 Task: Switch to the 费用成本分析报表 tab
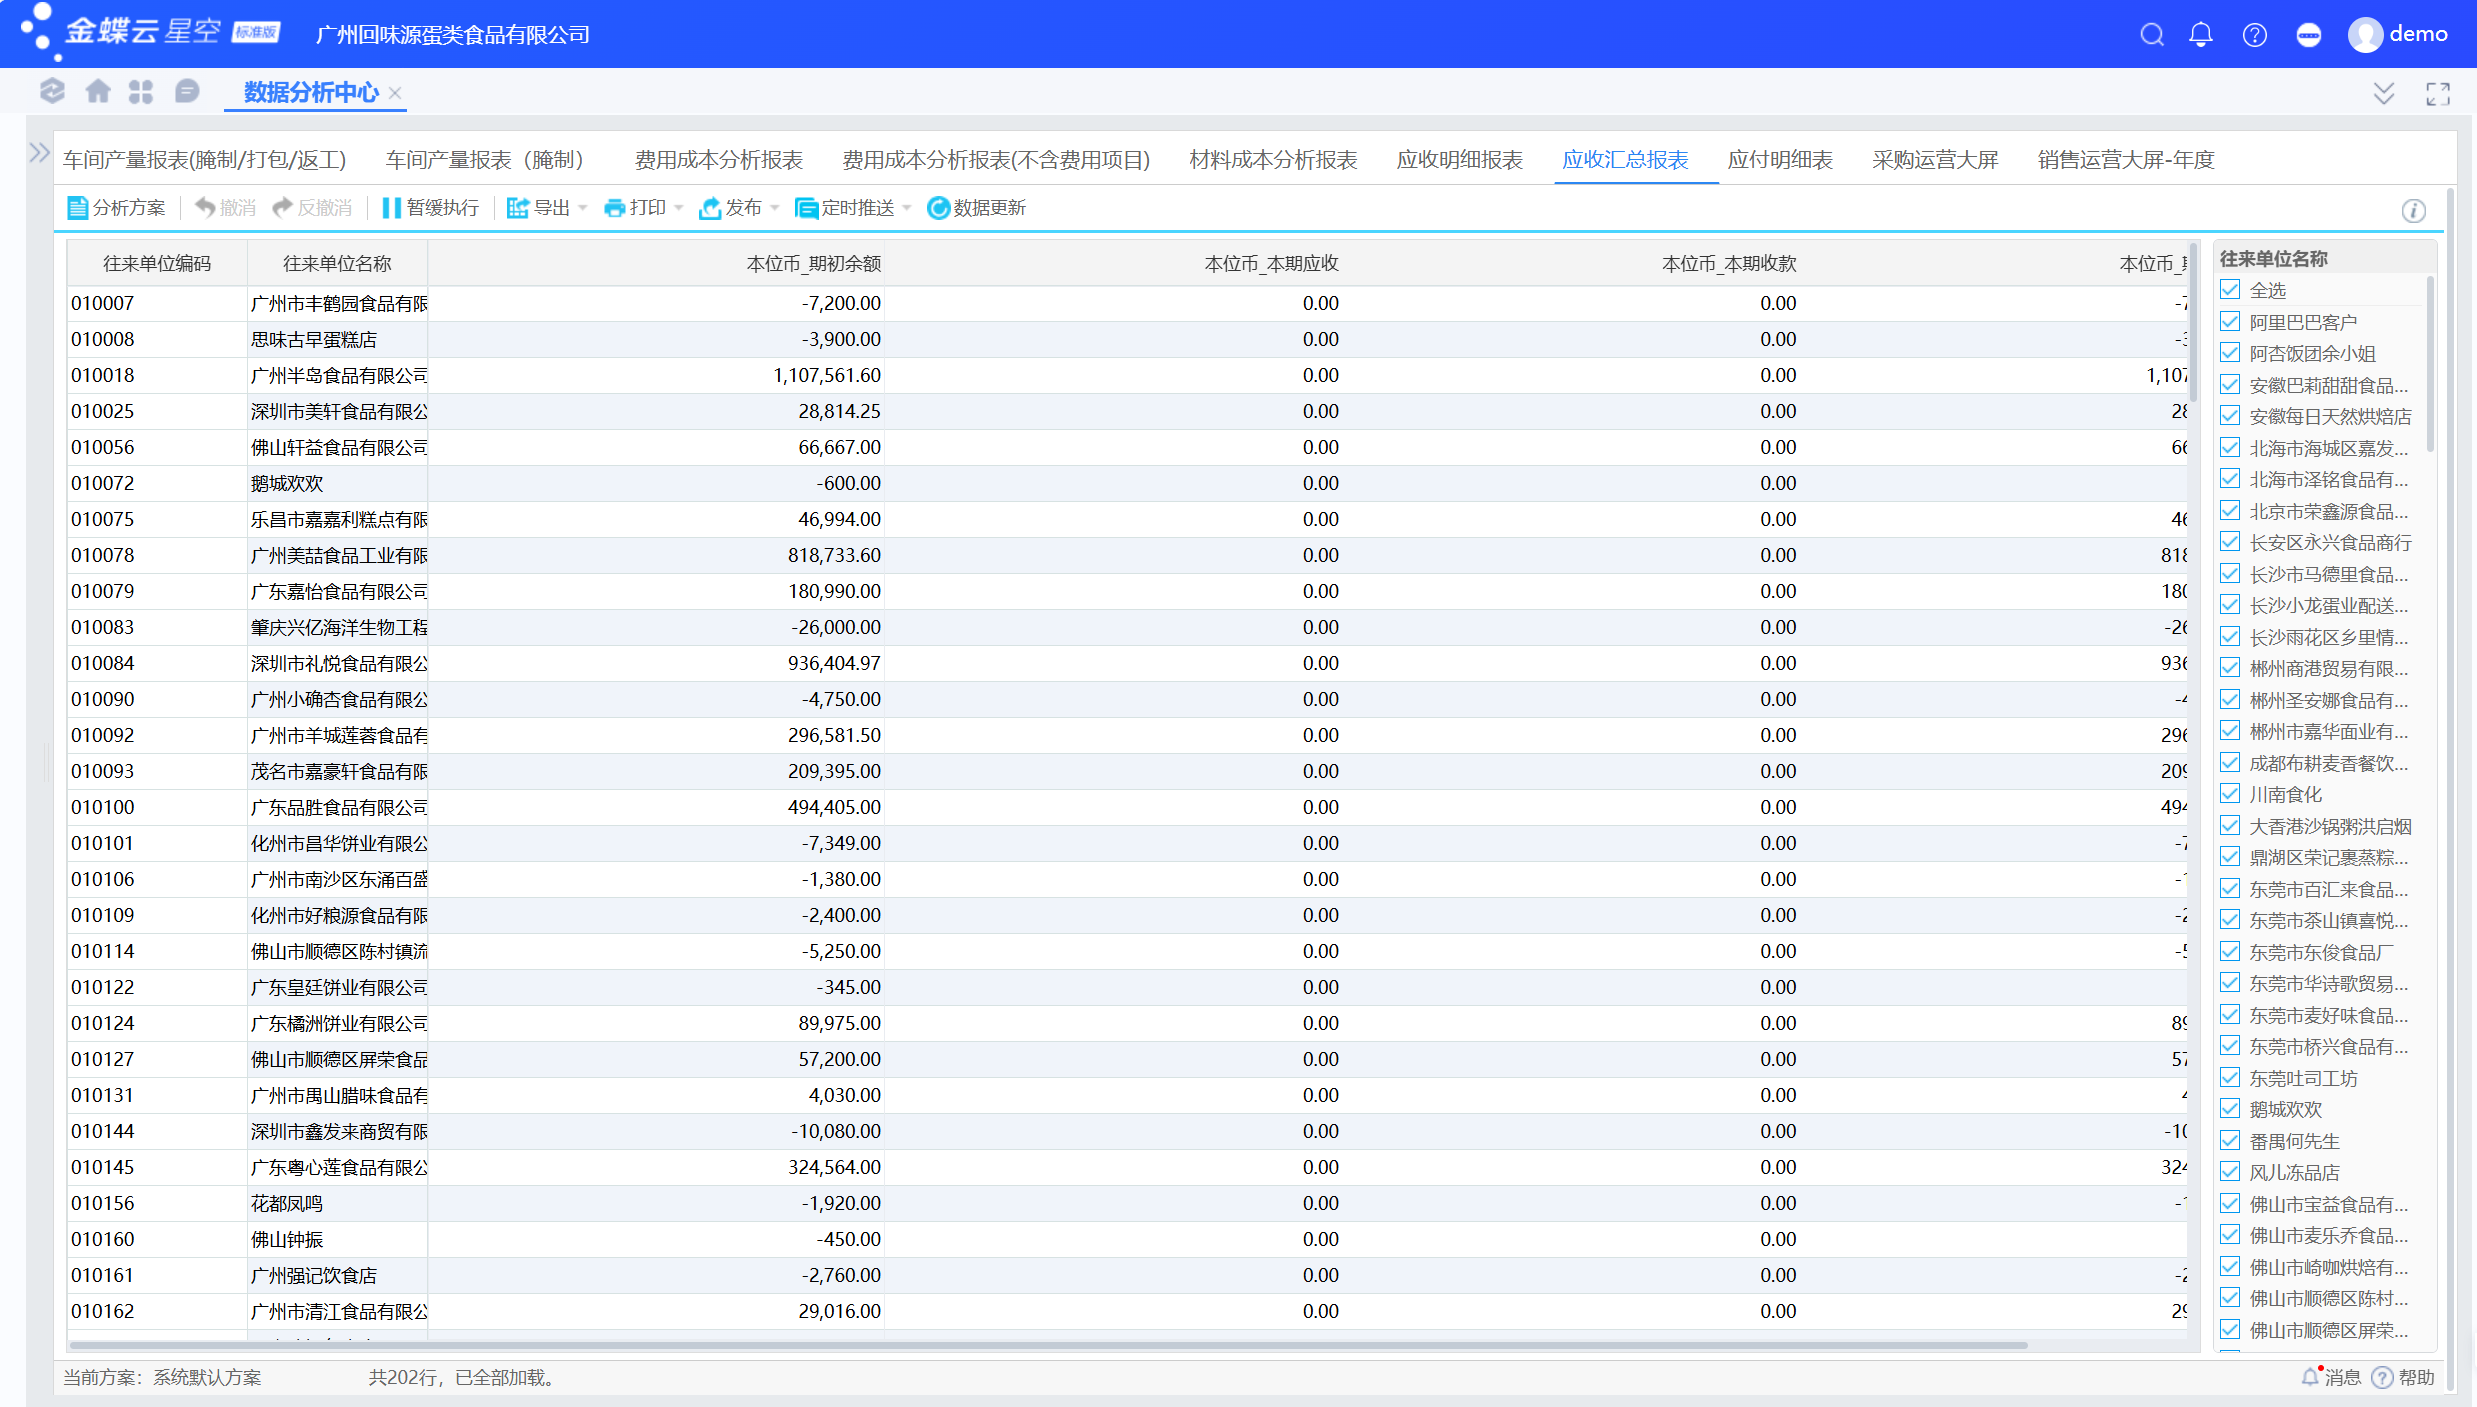click(719, 160)
